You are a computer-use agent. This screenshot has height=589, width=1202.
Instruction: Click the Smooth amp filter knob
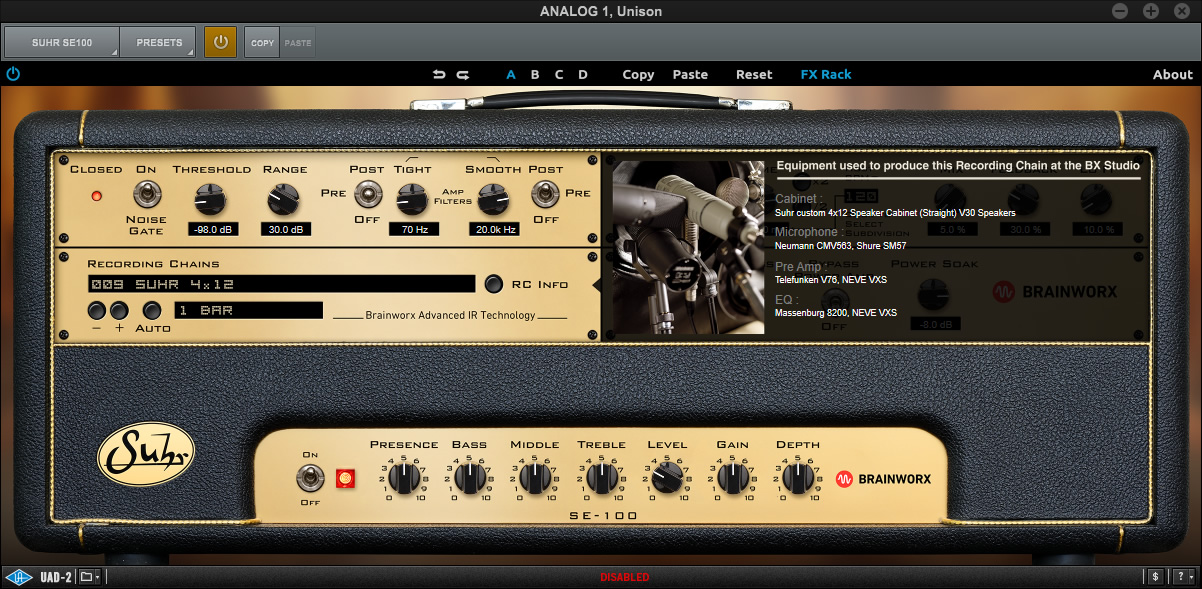coord(492,200)
